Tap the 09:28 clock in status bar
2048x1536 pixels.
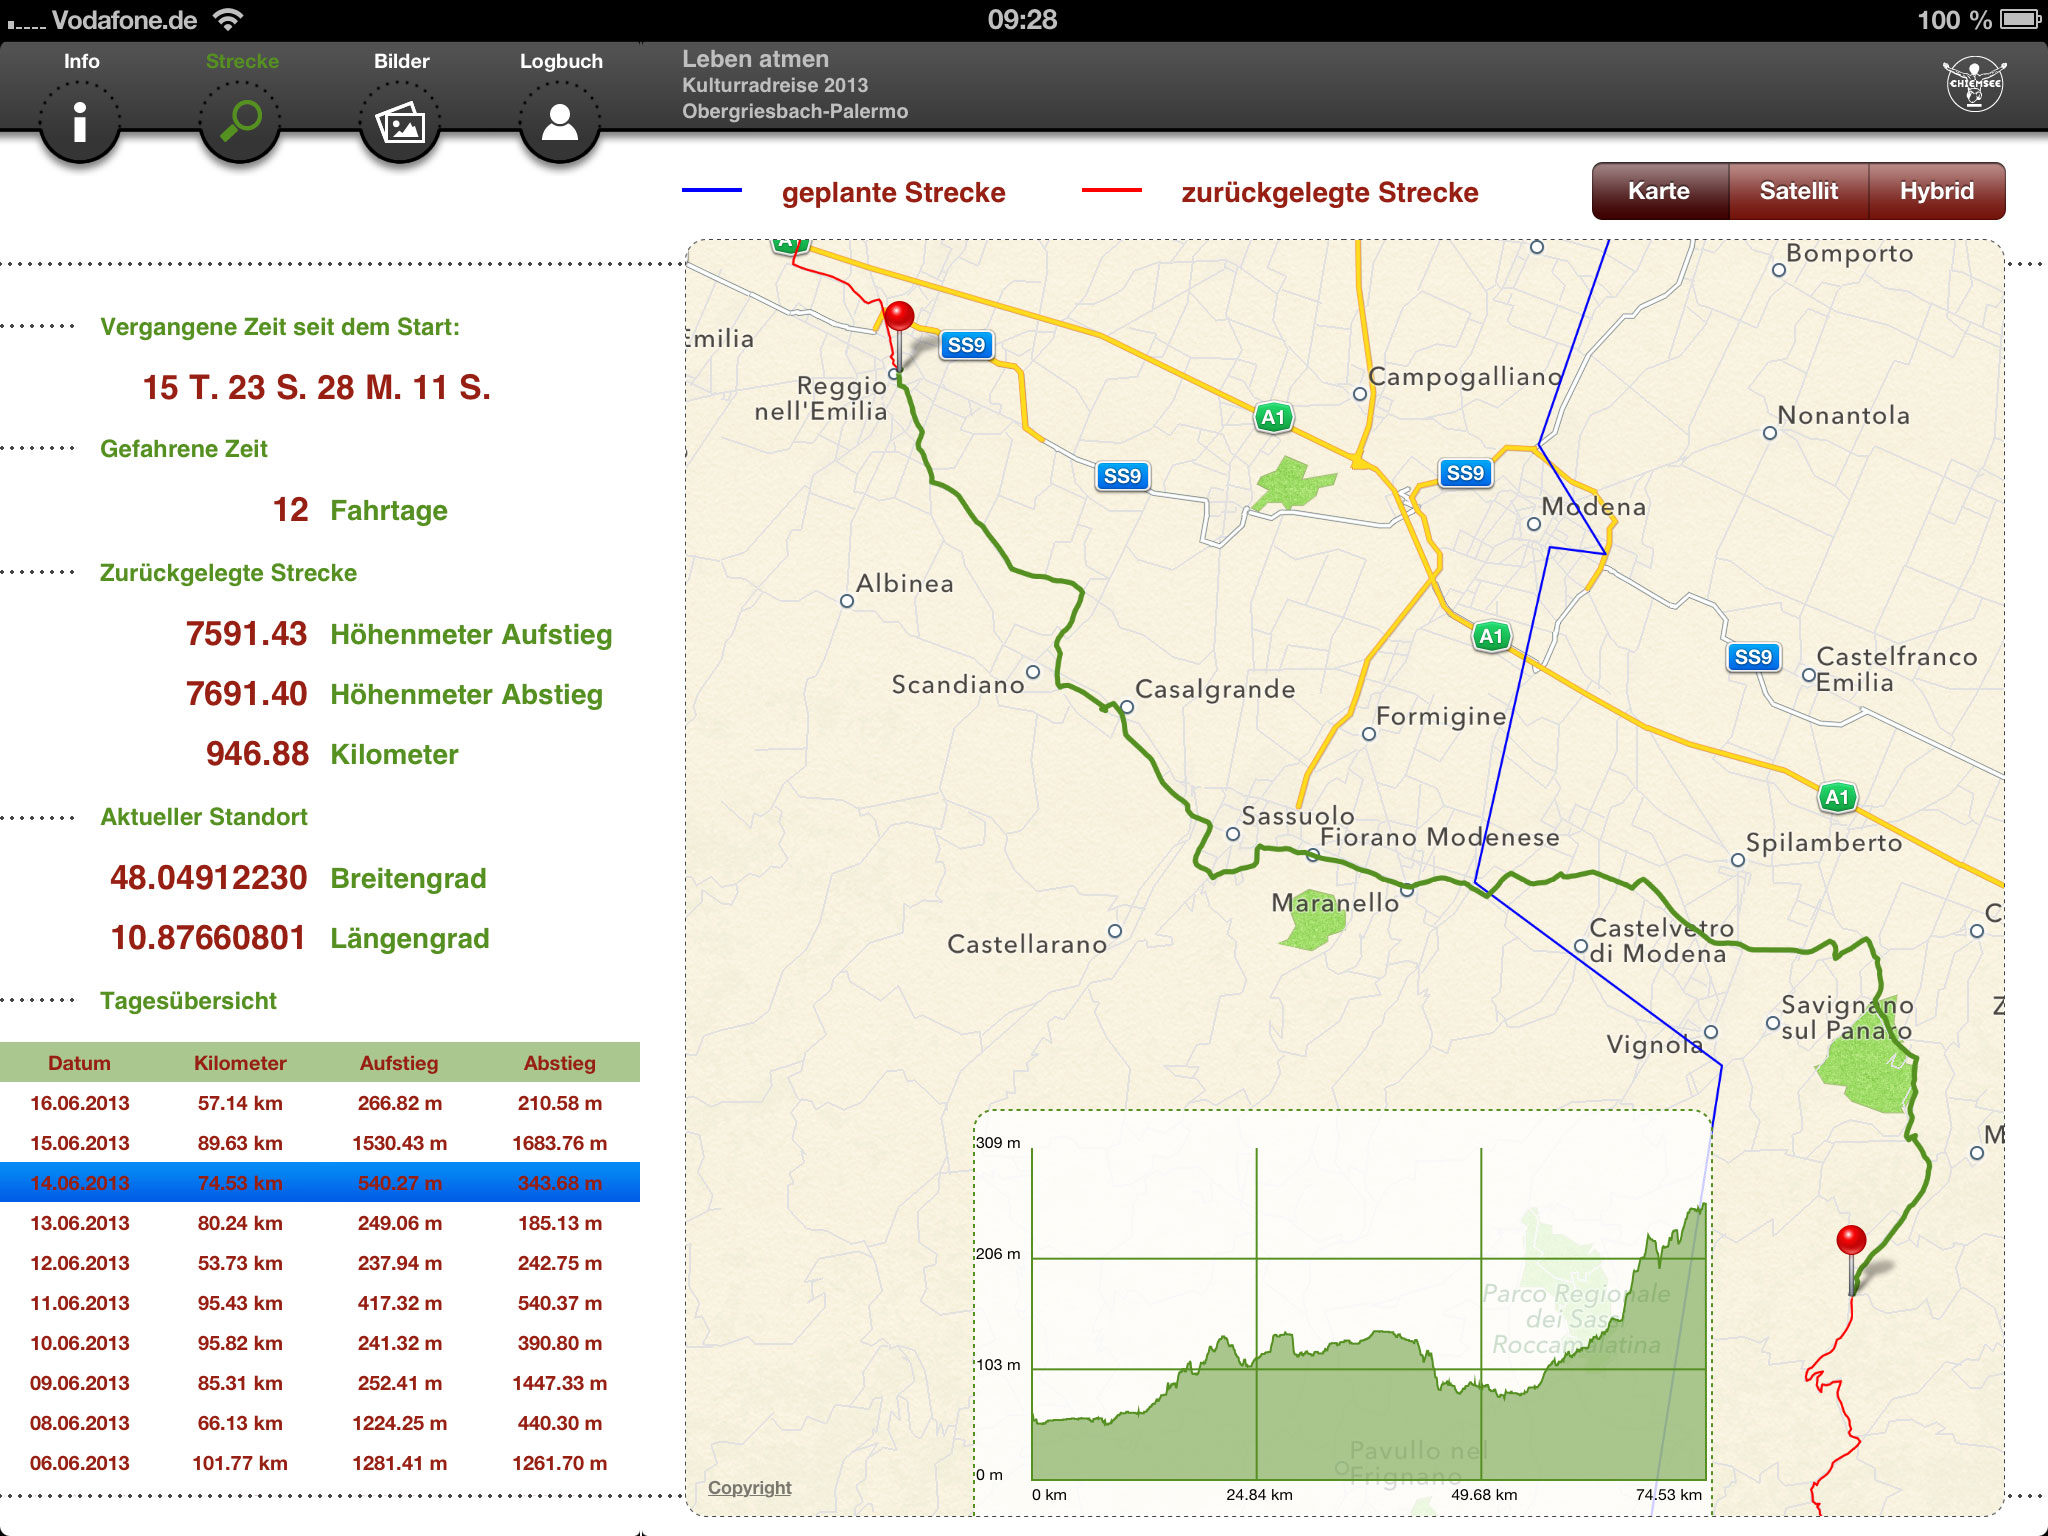point(1022,19)
